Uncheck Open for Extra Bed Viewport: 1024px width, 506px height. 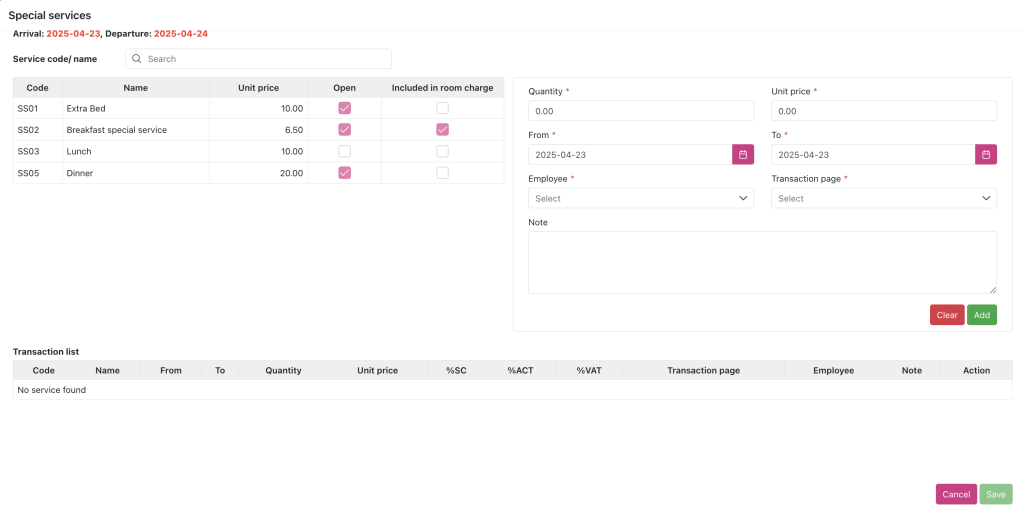point(344,108)
